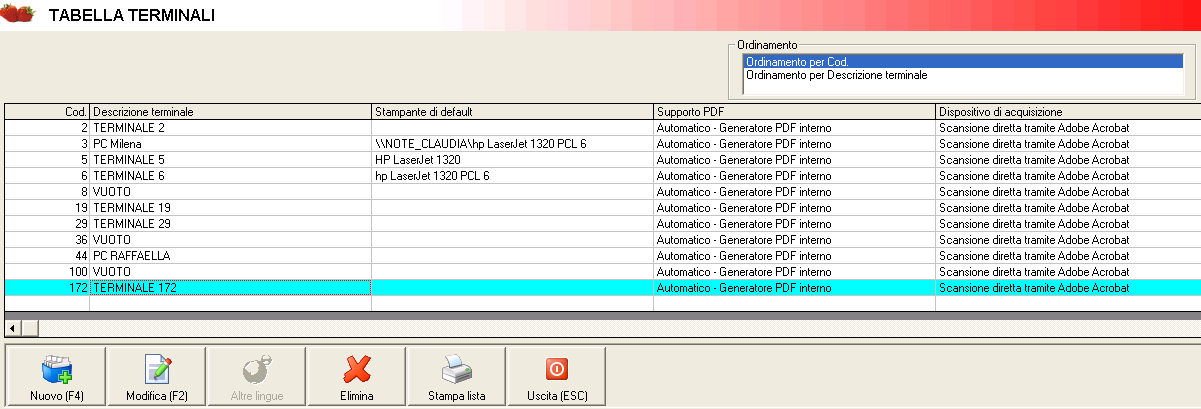This screenshot has width=1201, height=409.
Task: Click the code 44 cell
Action: coord(47,256)
